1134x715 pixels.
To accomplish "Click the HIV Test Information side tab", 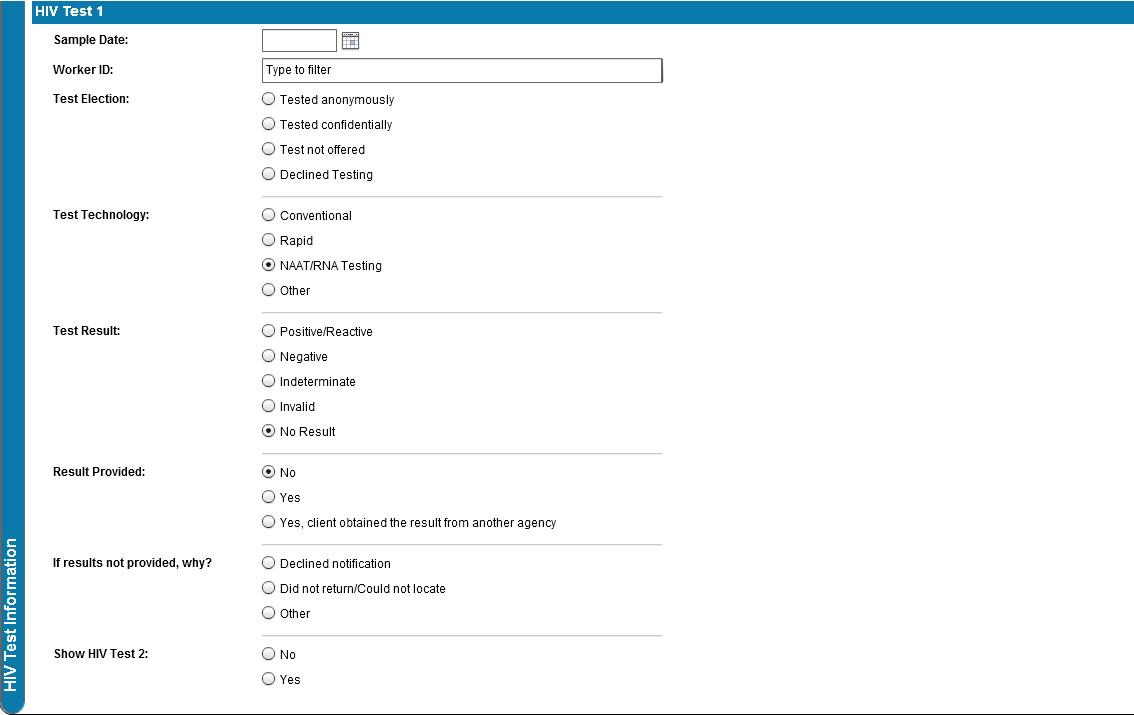I will (x=11, y=614).
